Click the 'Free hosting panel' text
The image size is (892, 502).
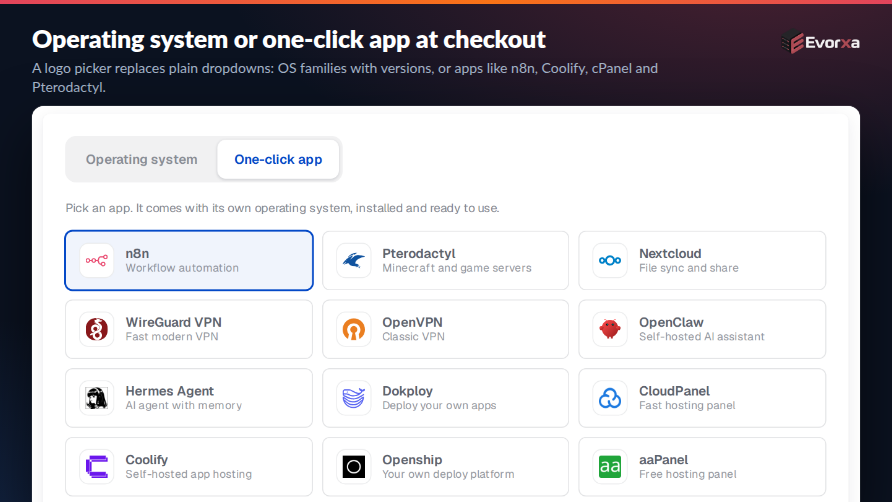(687, 474)
